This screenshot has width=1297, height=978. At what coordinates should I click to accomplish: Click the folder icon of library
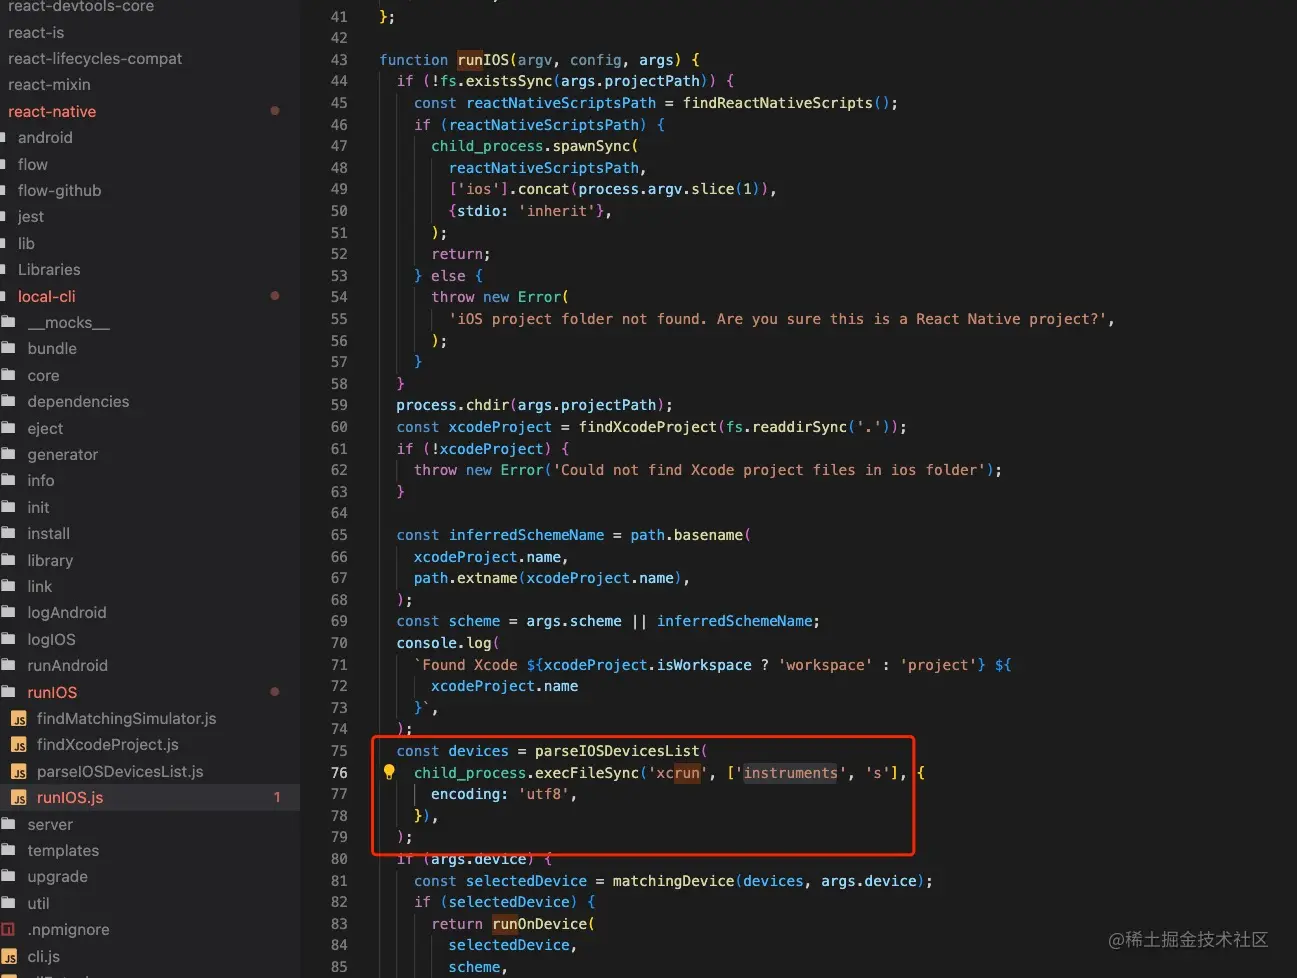8,560
